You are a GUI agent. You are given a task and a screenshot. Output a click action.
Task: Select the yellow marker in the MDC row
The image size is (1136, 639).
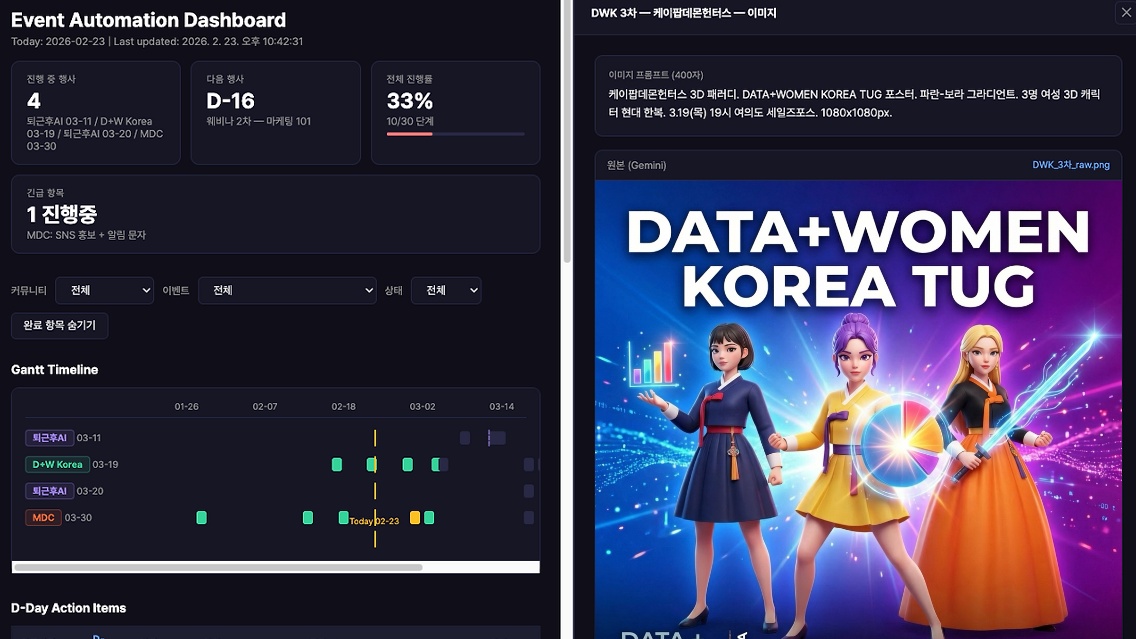tap(414, 517)
